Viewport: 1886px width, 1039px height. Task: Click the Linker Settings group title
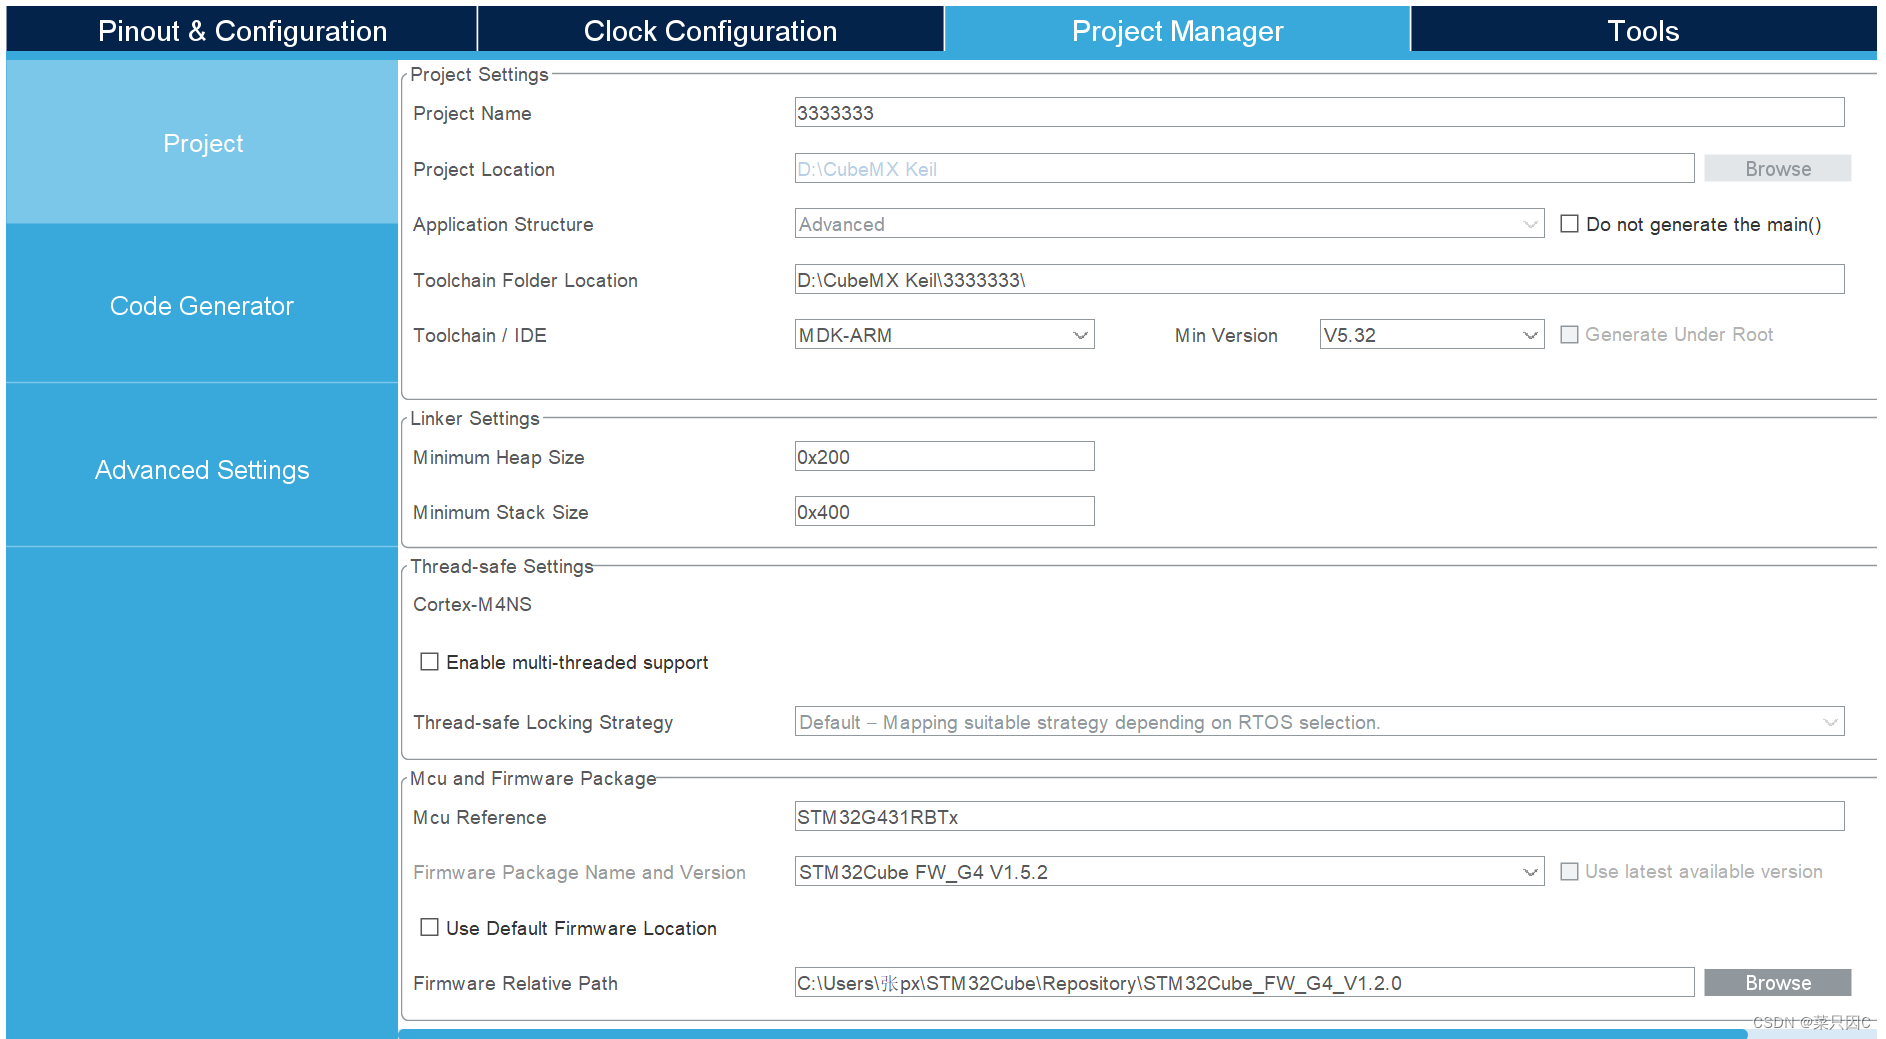click(474, 418)
